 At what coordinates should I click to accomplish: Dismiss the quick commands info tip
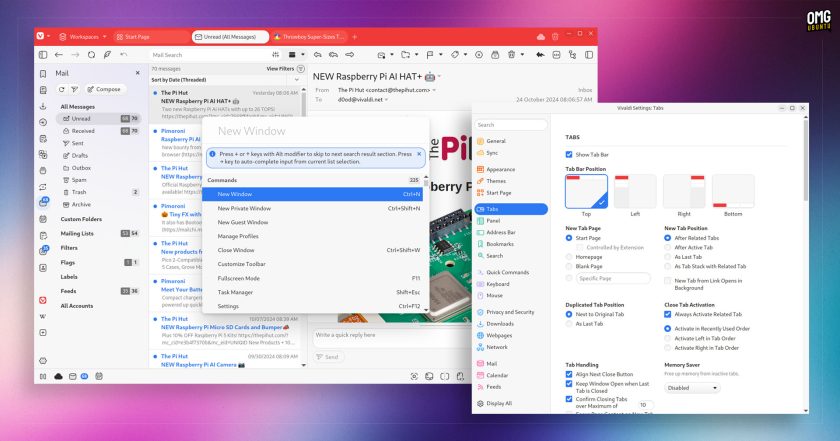pyautogui.click(x=419, y=154)
